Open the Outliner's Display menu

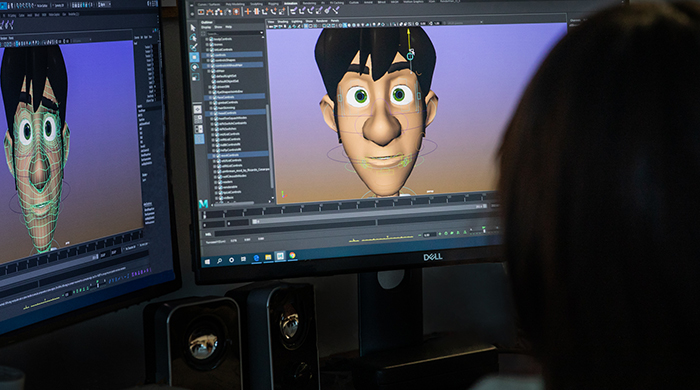[x=206, y=27]
